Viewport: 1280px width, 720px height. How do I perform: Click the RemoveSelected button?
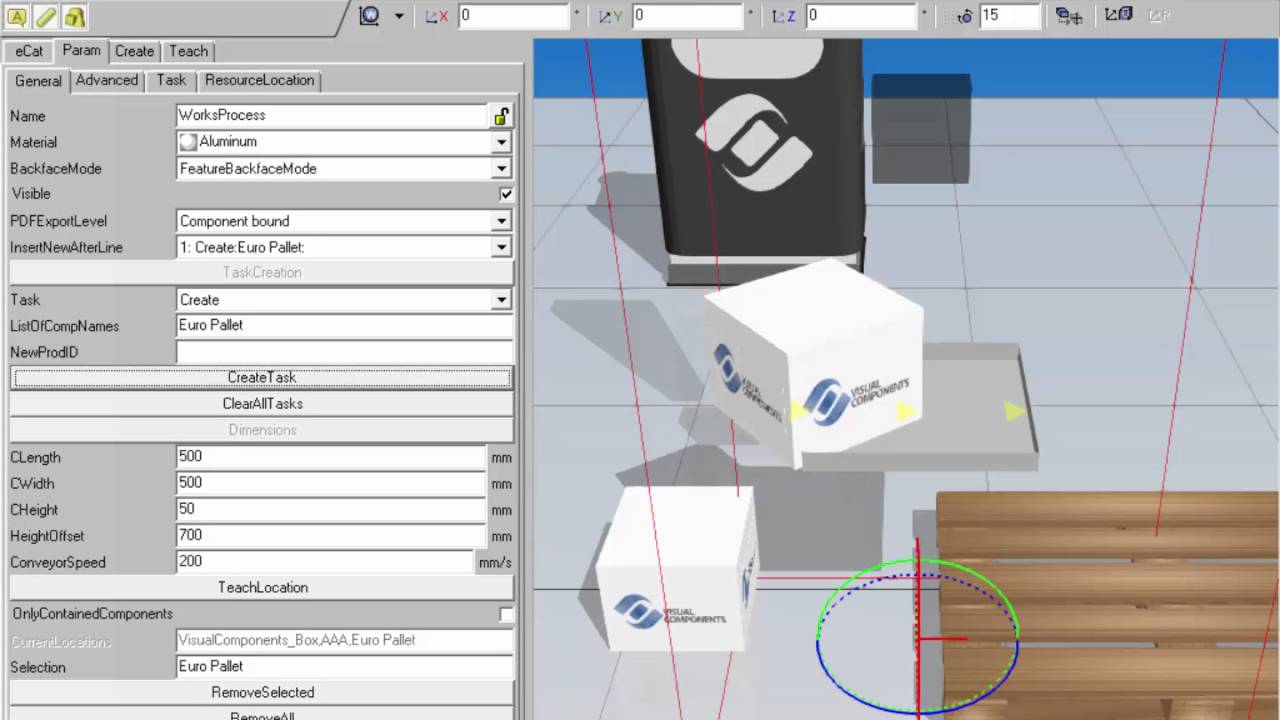[262, 692]
